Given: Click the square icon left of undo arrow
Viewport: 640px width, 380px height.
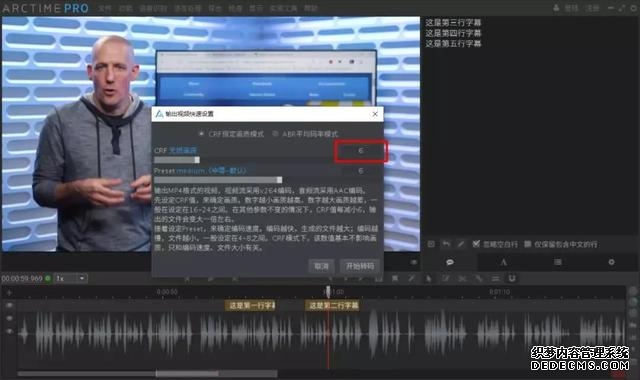Looking at the screenshot, I should pos(431,244).
